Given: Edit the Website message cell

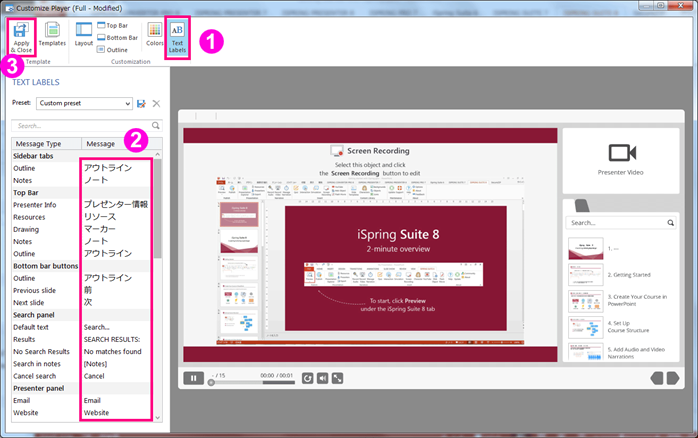Looking at the screenshot, I should pos(116,413).
